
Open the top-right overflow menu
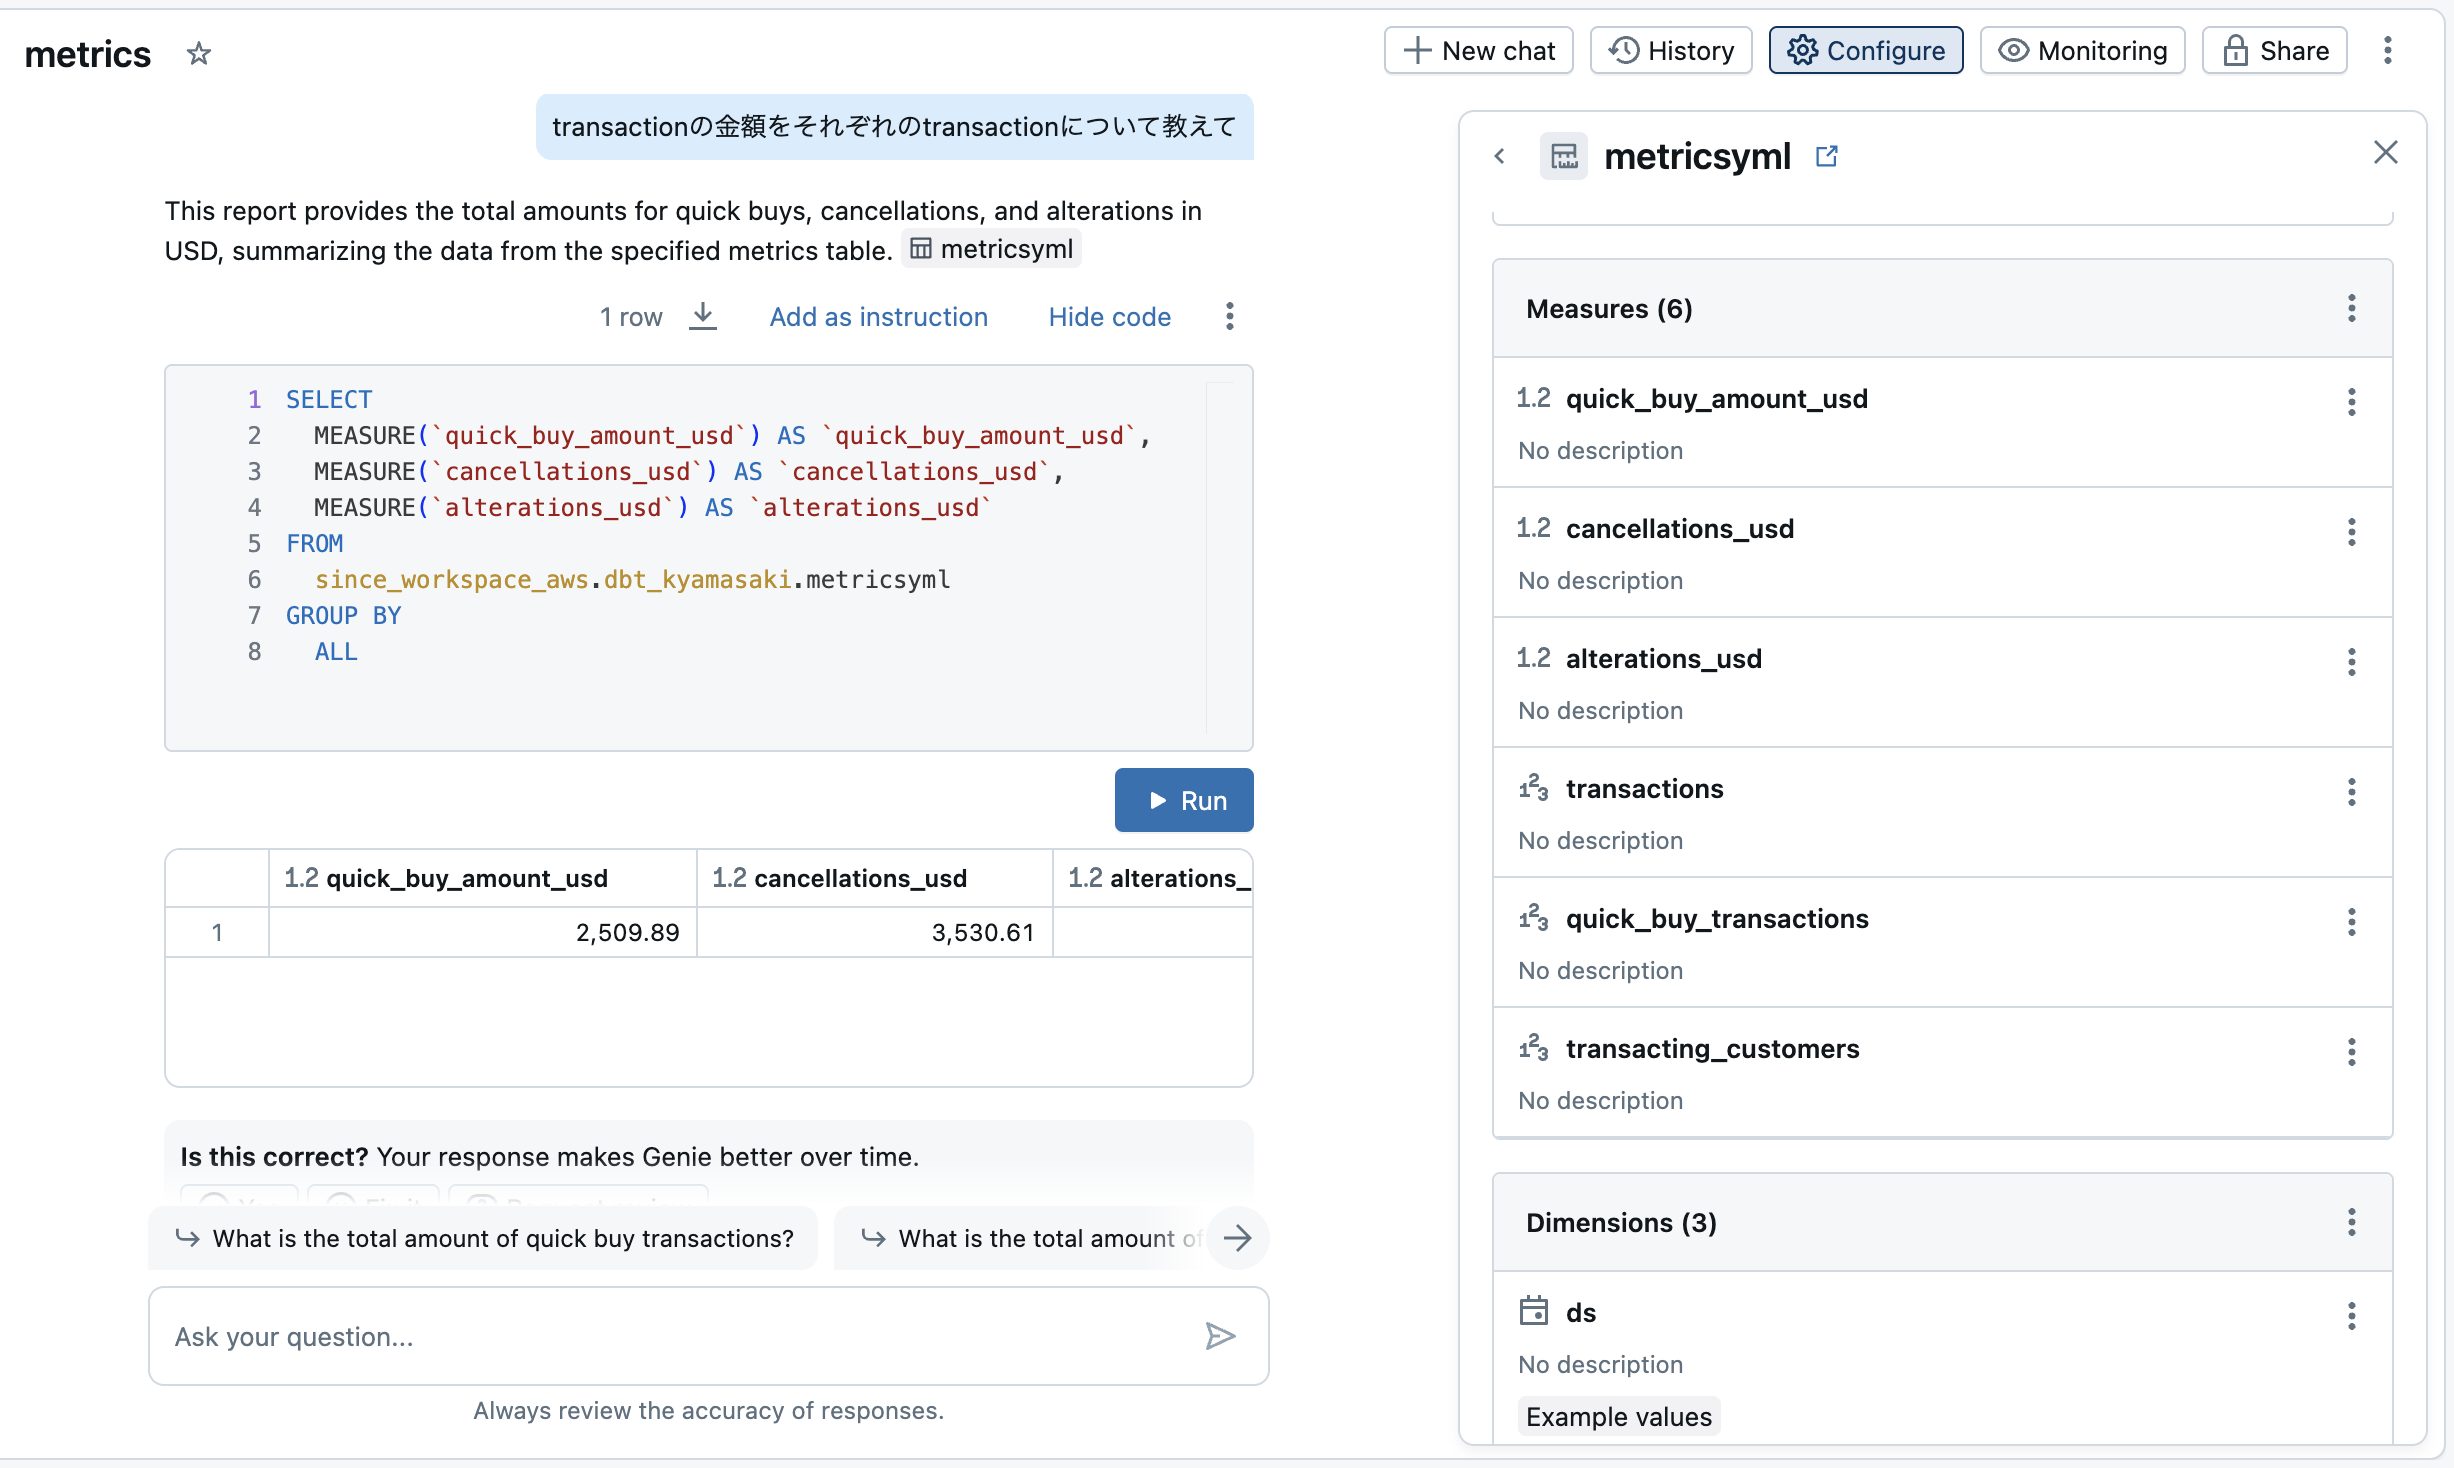(2388, 50)
